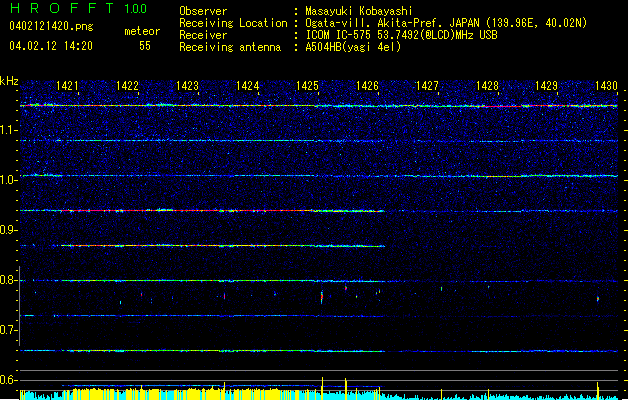The height and width of the screenshot is (400, 629).
Task: Select the 1424 time marker
Action: (248, 87)
